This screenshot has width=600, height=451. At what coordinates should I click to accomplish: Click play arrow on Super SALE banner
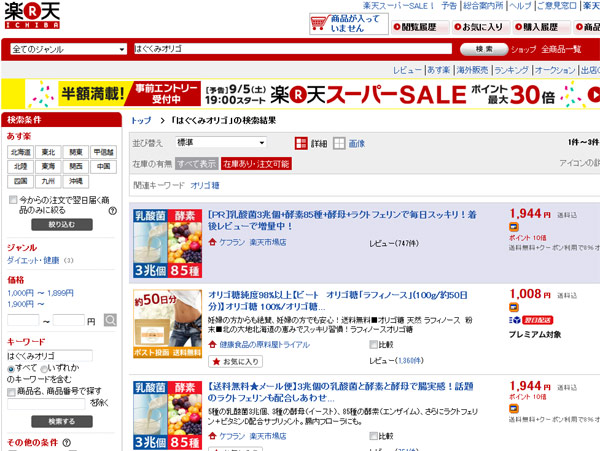(594, 94)
